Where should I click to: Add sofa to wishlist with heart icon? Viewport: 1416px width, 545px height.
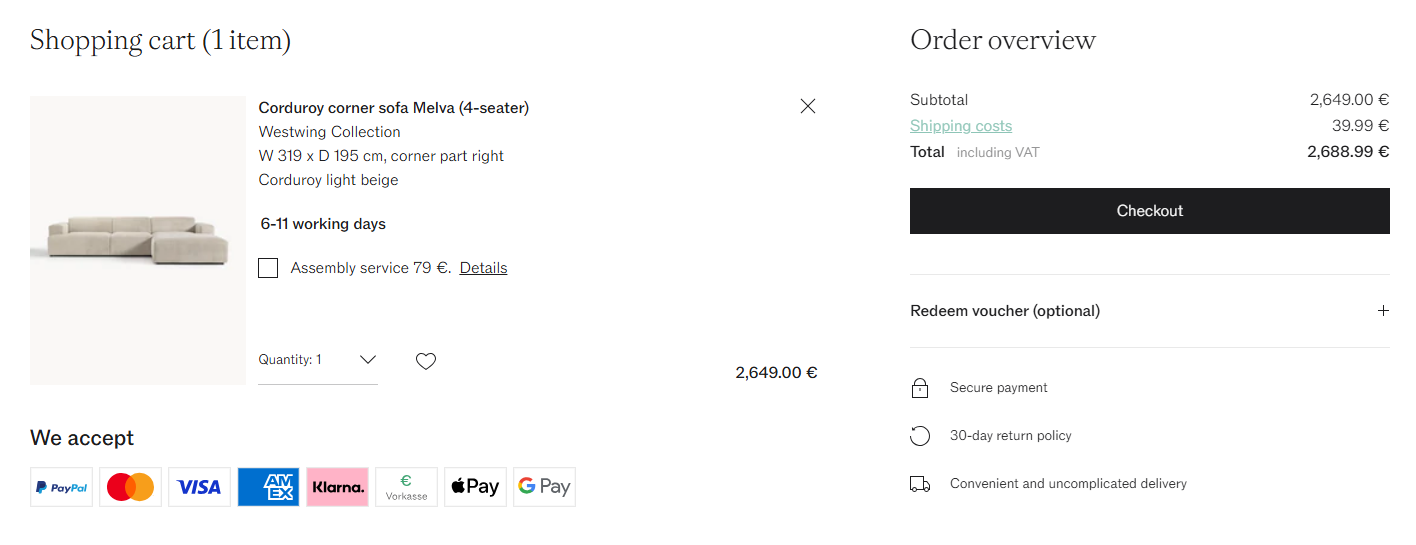click(426, 361)
